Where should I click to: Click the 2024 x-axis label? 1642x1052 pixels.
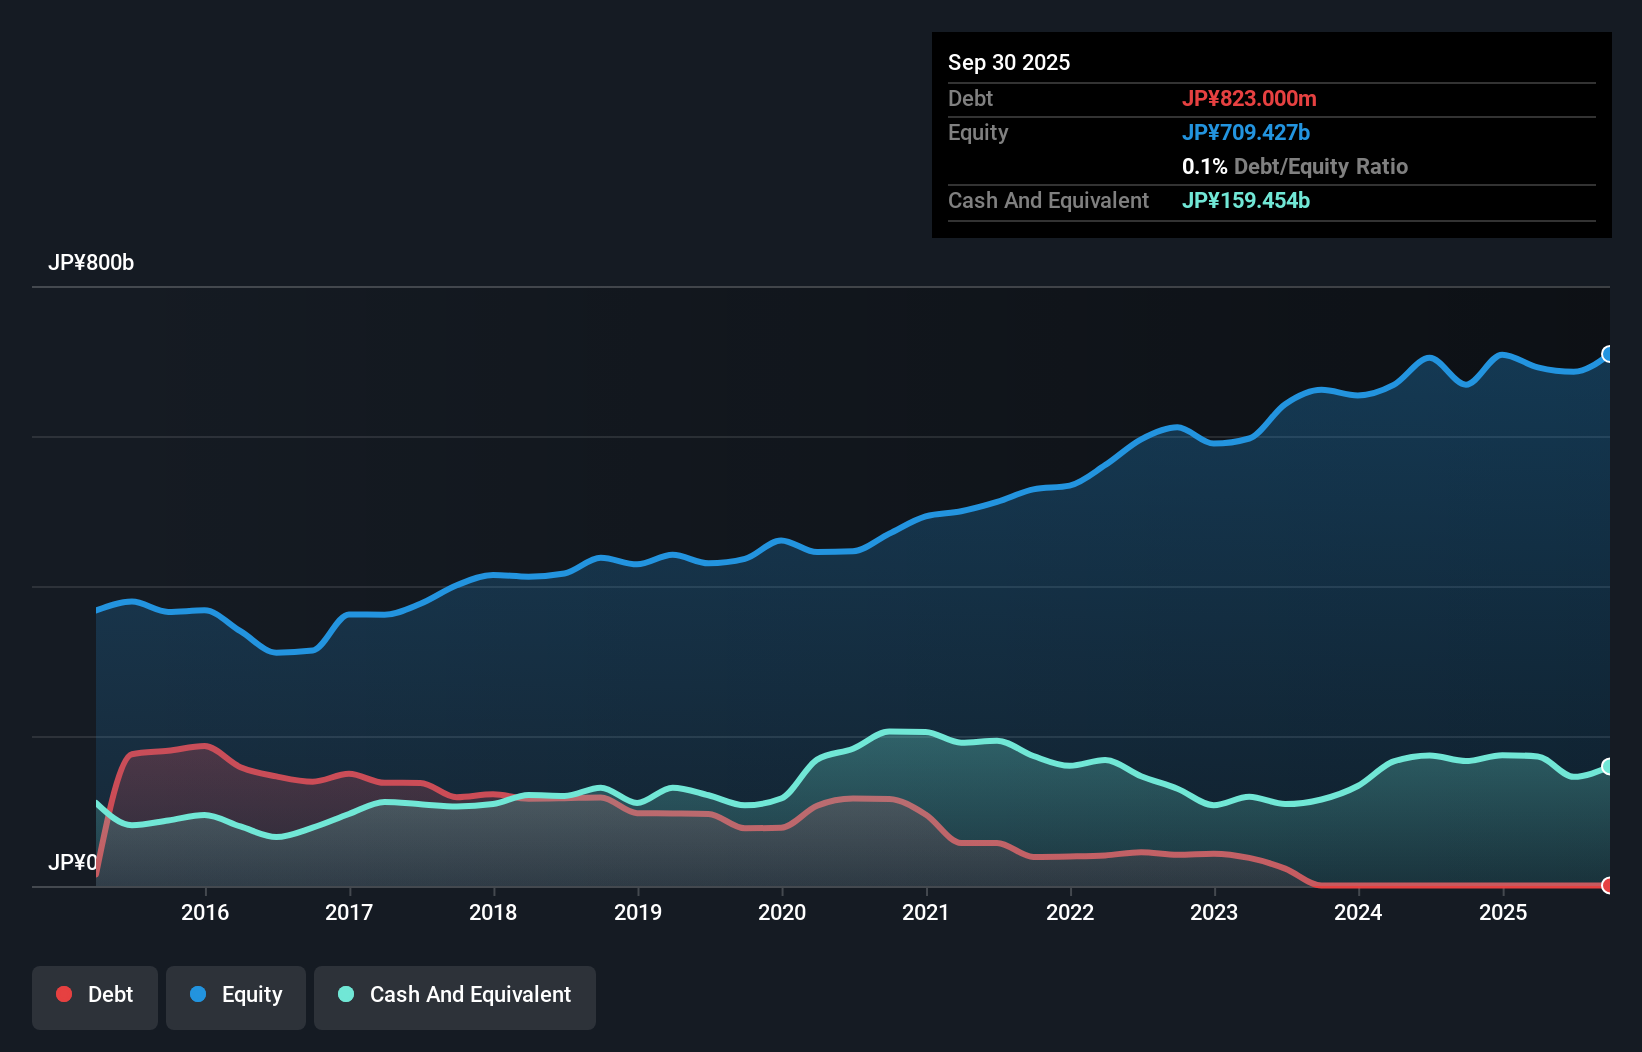tap(1358, 912)
